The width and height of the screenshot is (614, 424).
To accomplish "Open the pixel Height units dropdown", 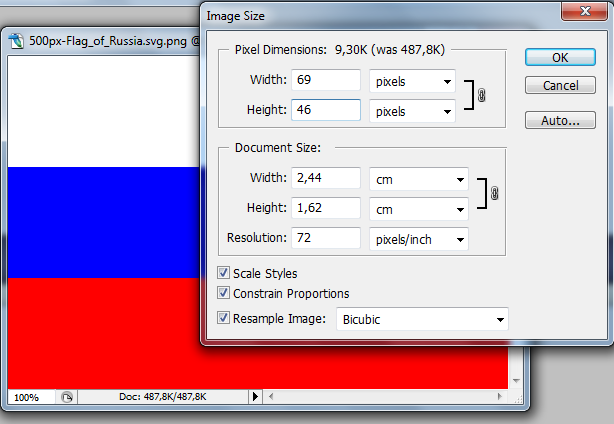I will click(412, 111).
